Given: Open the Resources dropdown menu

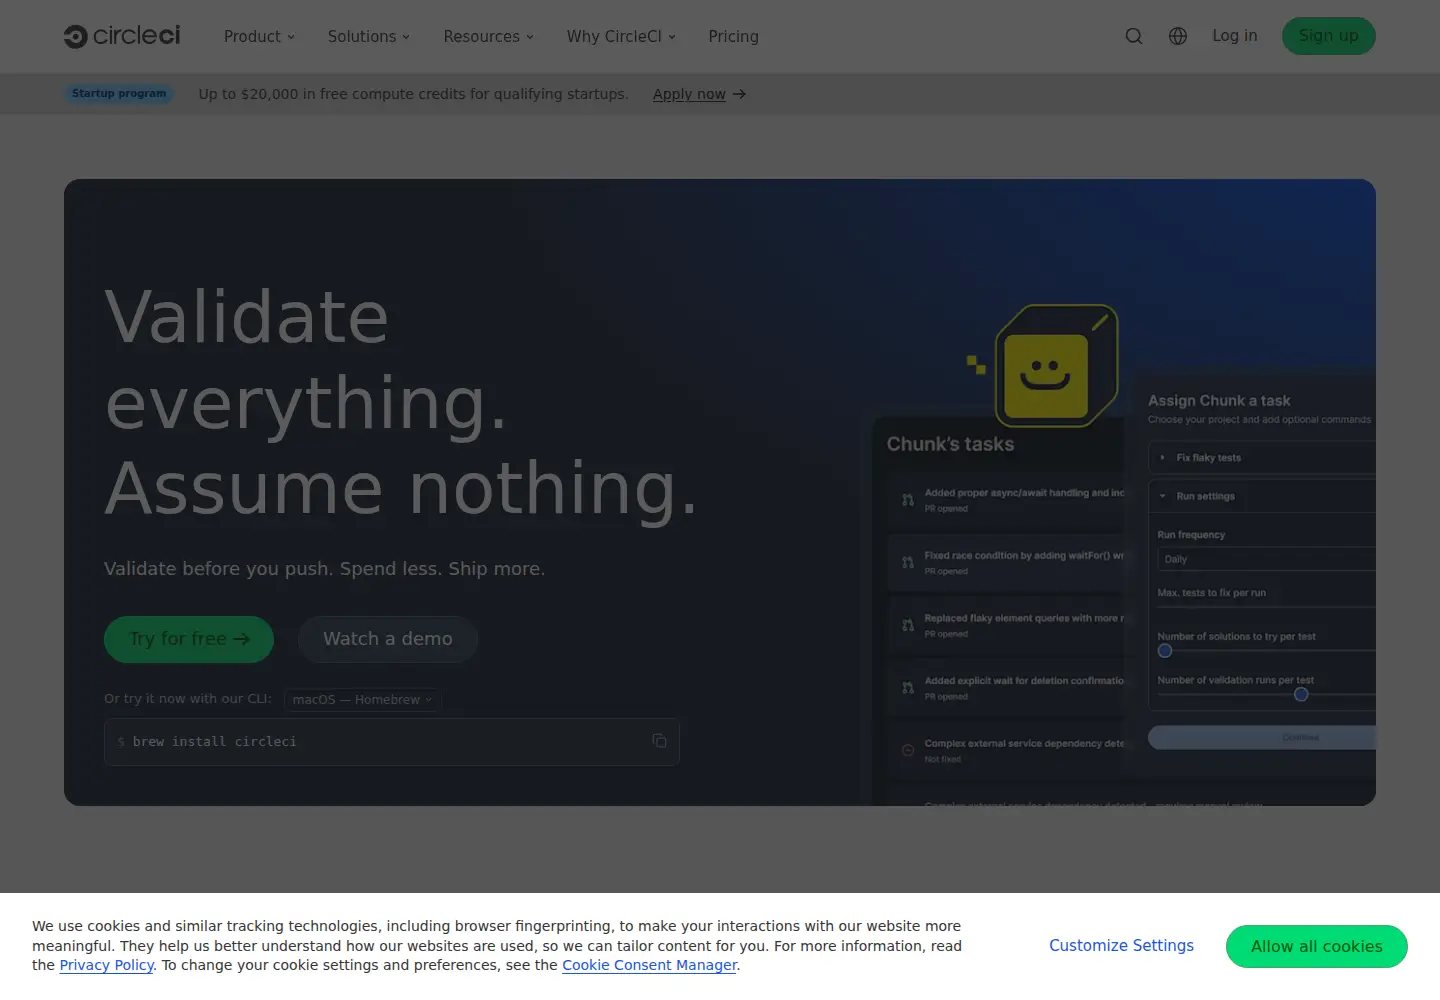Looking at the screenshot, I should tap(489, 36).
